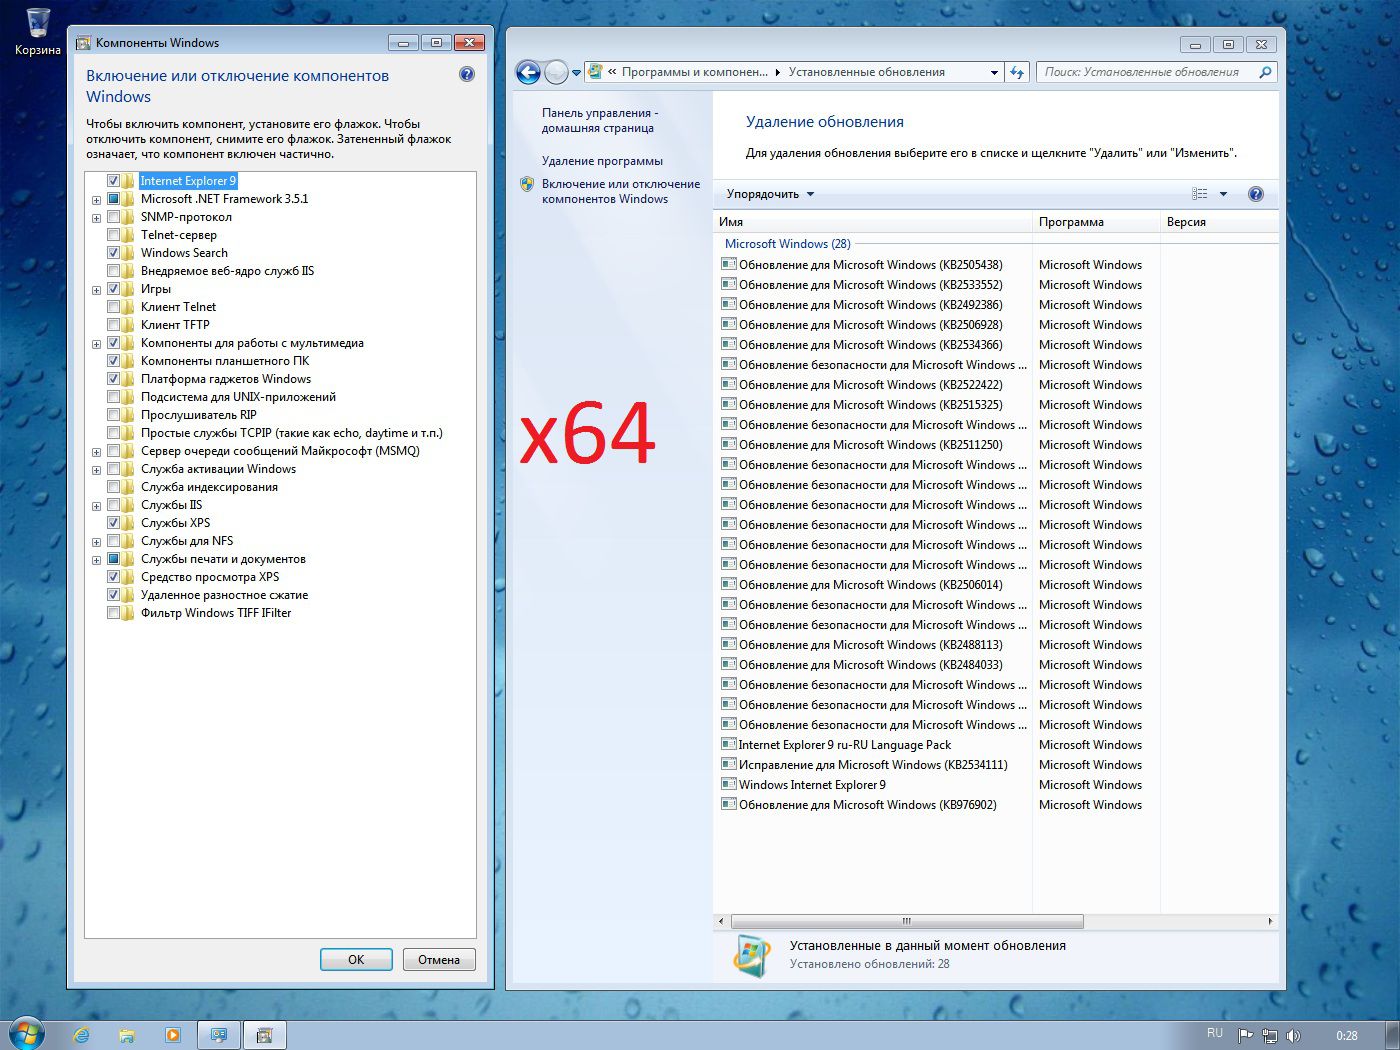Uncheck Удаленное разностное сжатие checkbox
The width and height of the screenshot is (1400, 1050).
pos(113,595)
